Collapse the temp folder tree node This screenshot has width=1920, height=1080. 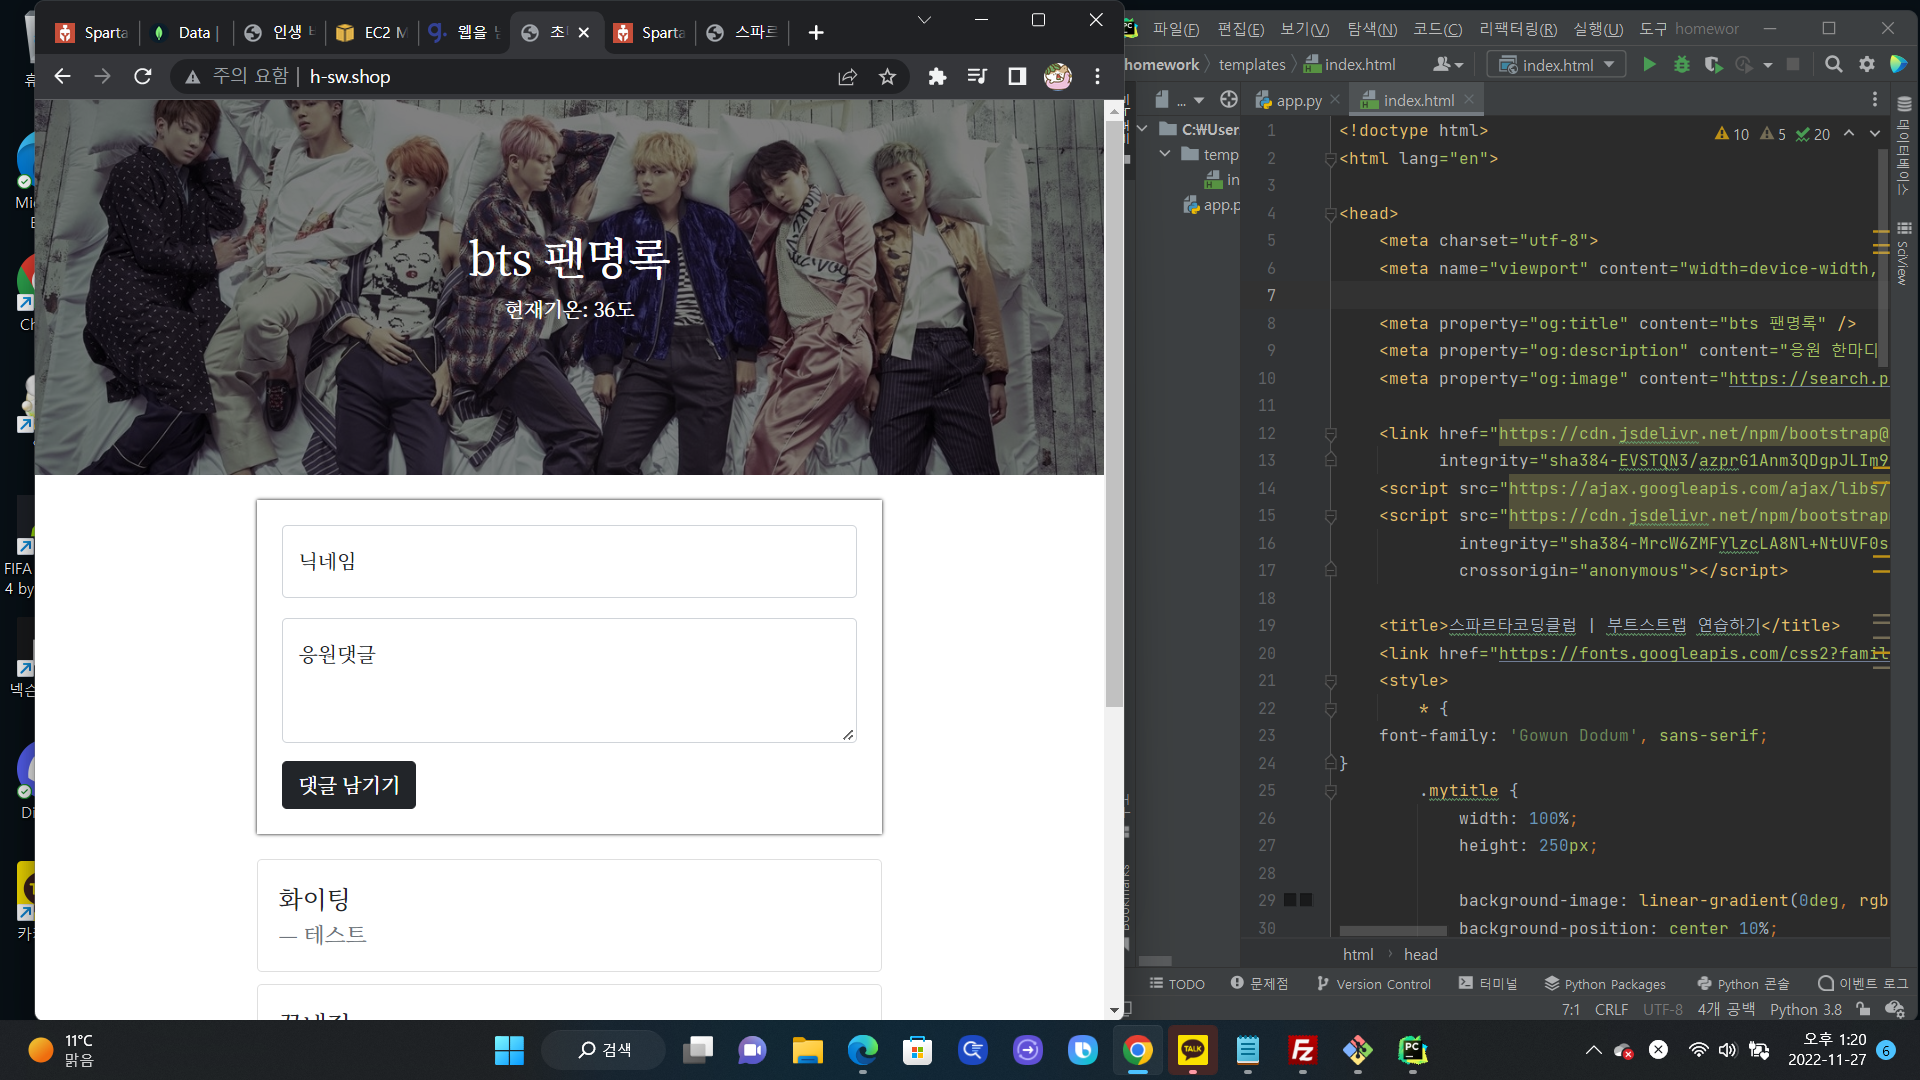(1165, 154)
